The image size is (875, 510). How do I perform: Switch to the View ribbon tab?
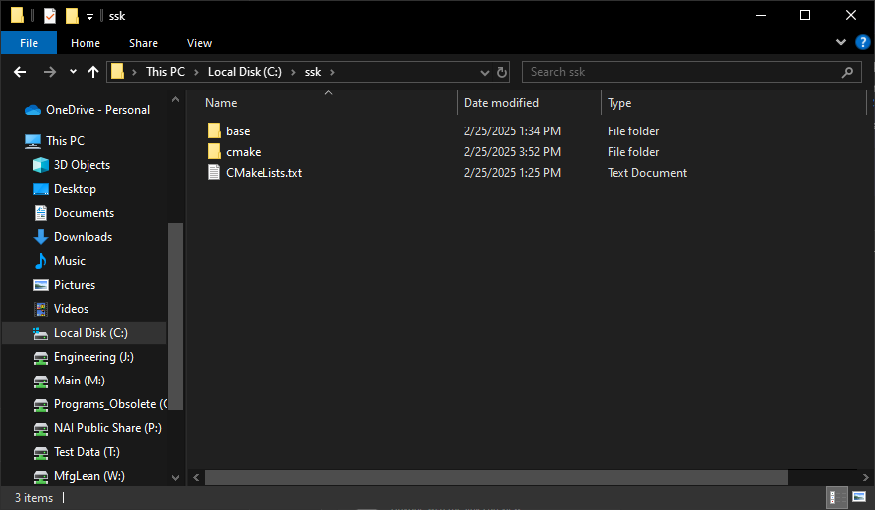199,43
